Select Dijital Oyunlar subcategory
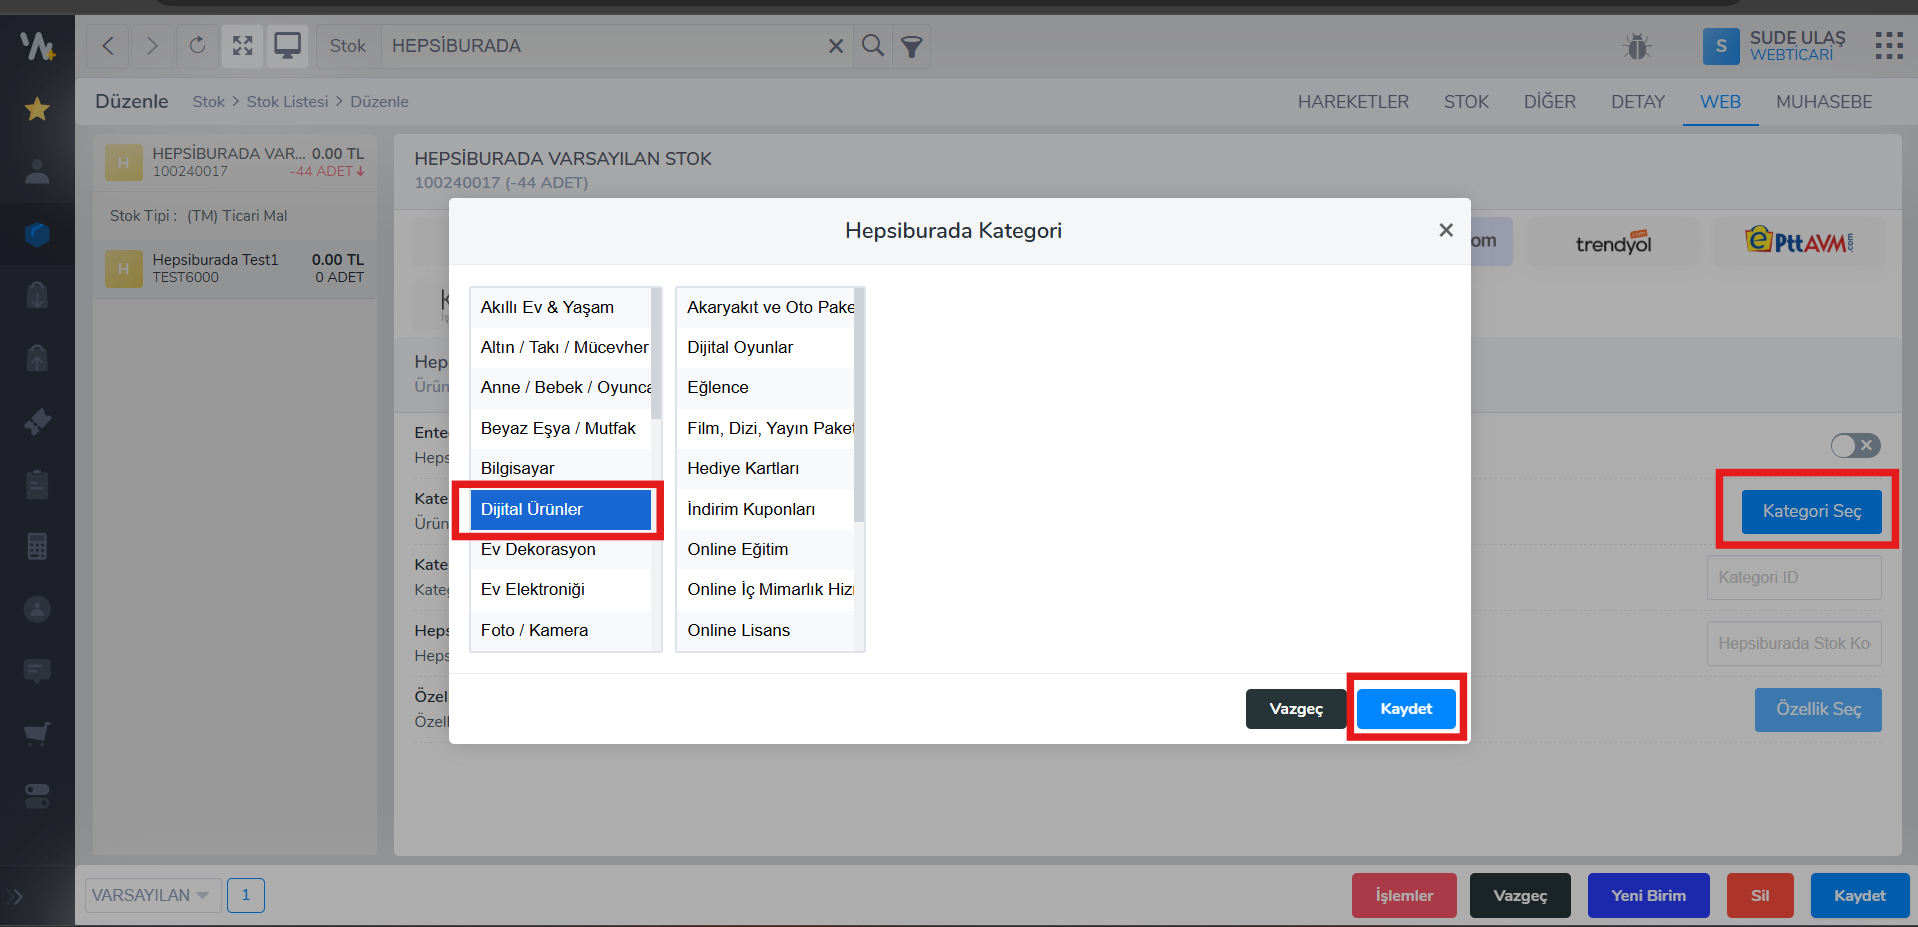This screenshot has width=1918, height=927. [740, 347]
